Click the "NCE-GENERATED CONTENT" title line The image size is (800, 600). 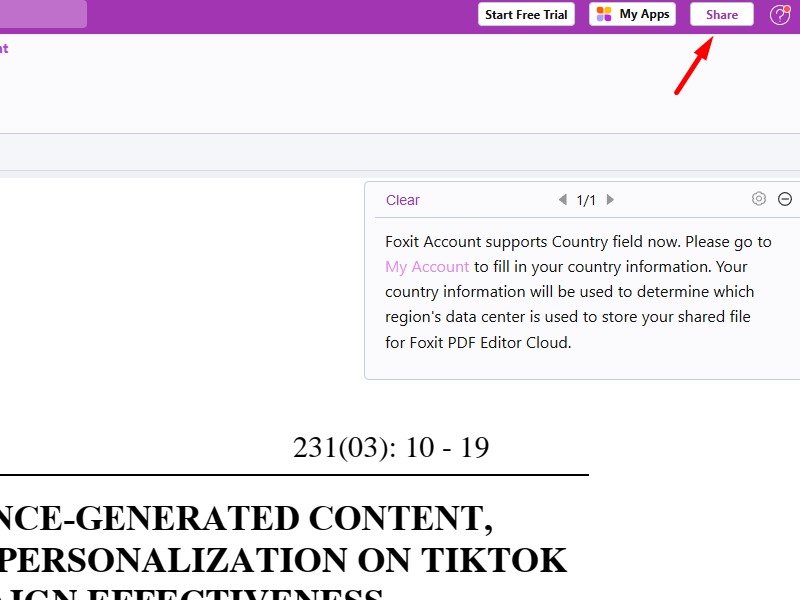point(246,518)
